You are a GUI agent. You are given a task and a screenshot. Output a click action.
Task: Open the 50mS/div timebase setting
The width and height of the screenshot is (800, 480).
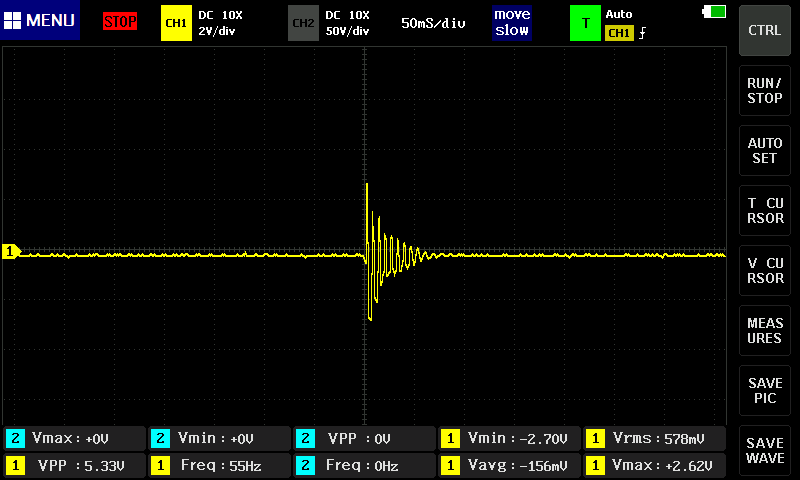click(x=433, y=22)
